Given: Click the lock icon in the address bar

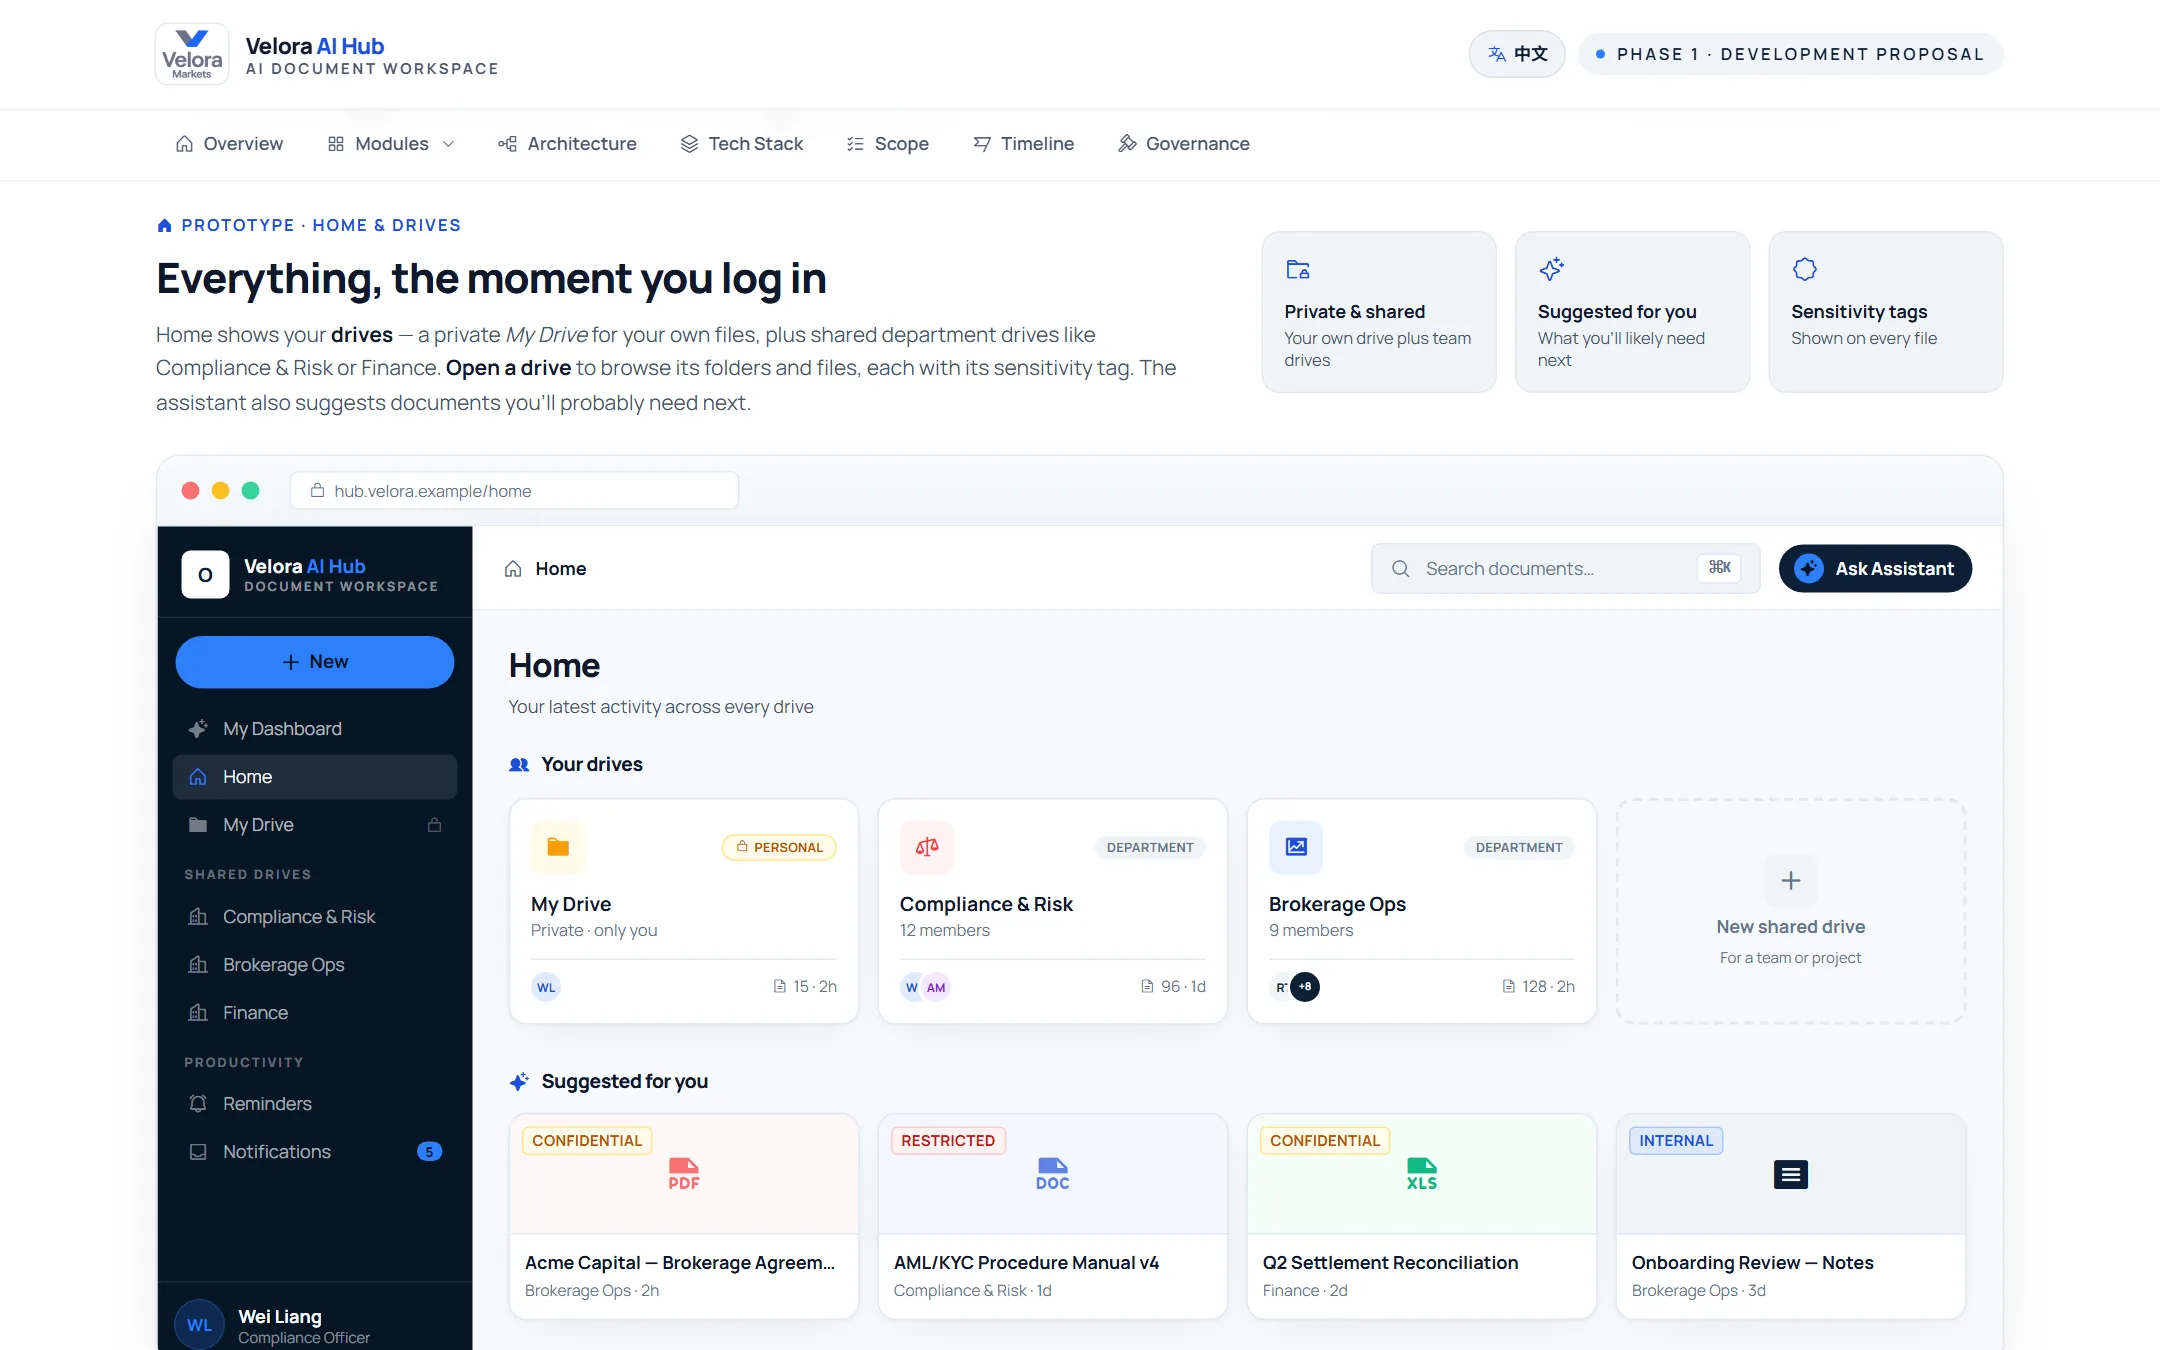Looking at the screenshot, I should (317, 491).
